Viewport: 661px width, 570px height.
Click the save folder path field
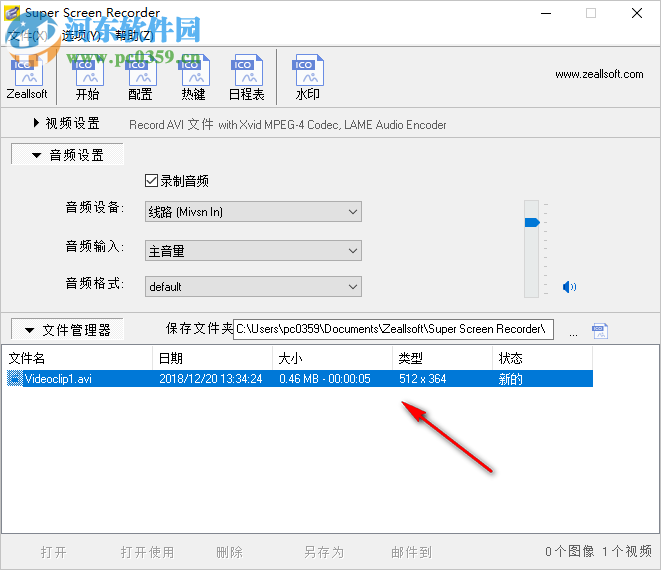point(393,329)
